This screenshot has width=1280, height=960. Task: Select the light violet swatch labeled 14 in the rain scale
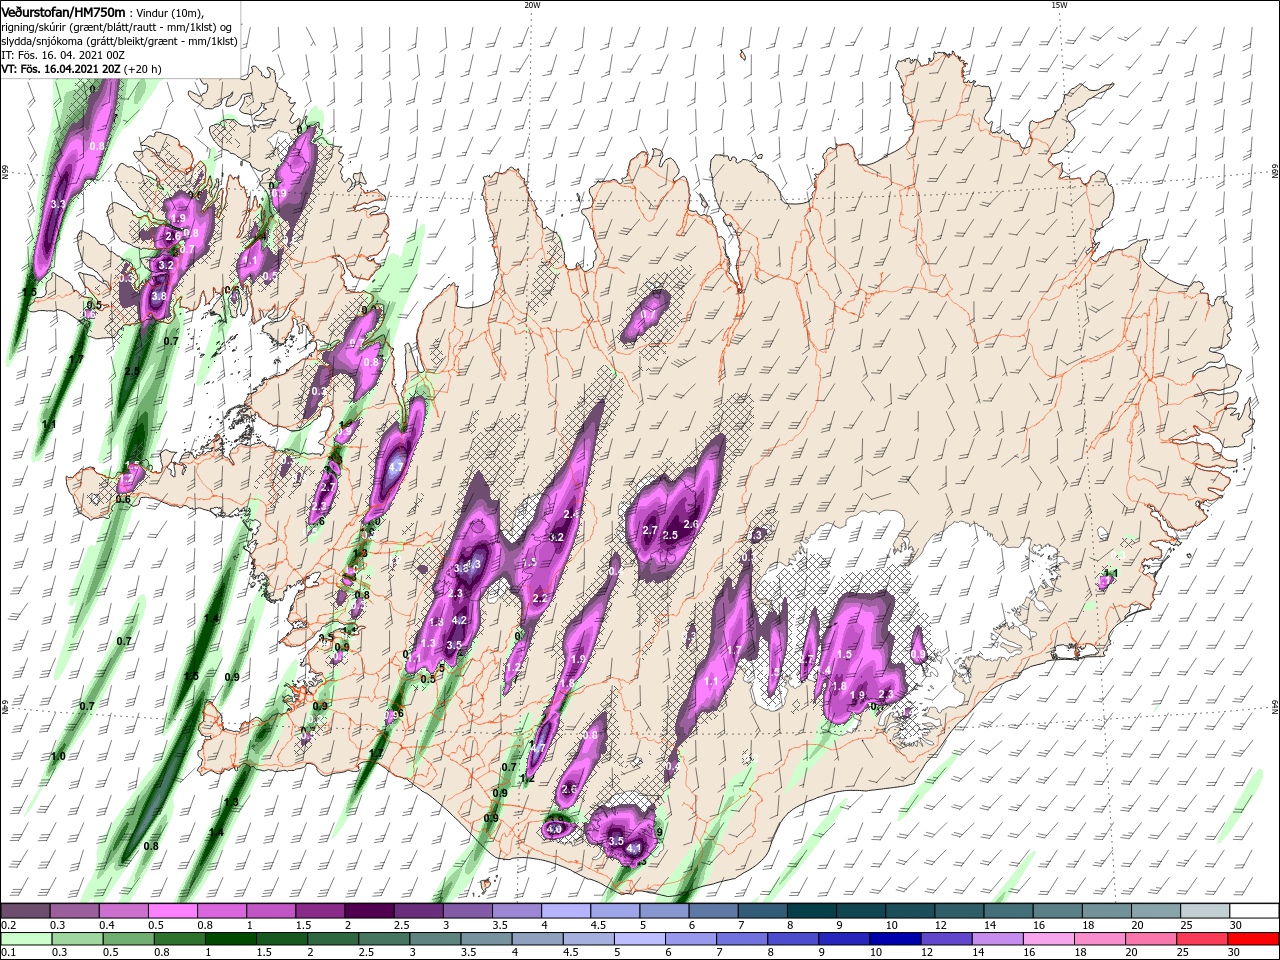998,939
